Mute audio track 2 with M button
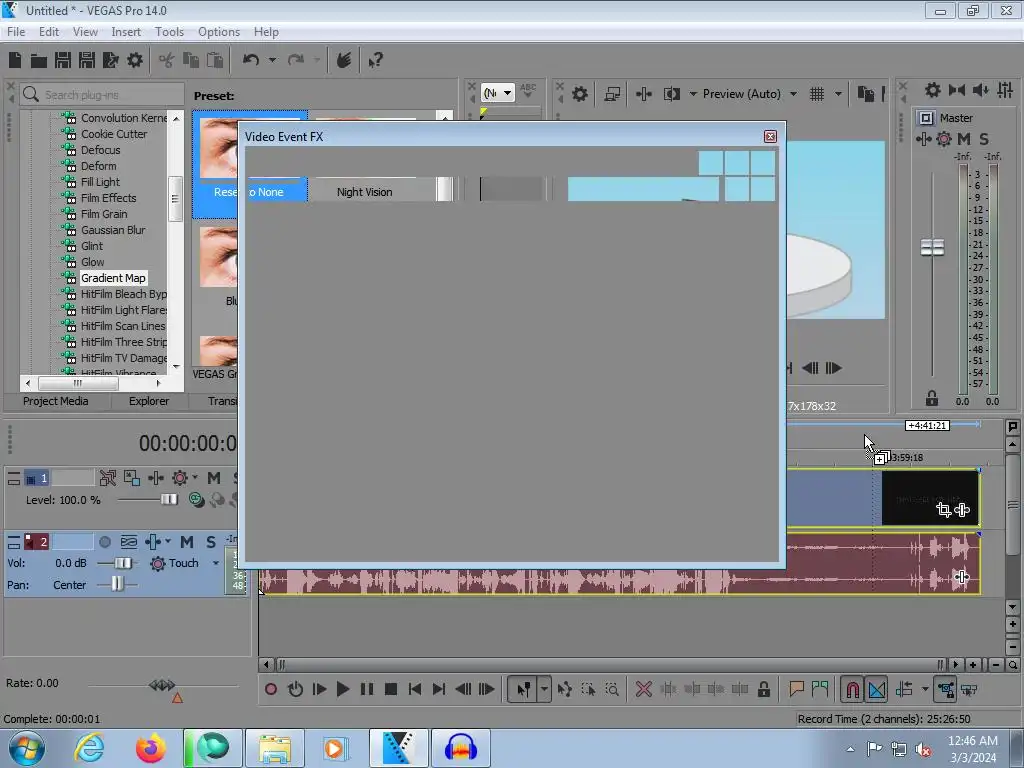 (x=187, y=542)
